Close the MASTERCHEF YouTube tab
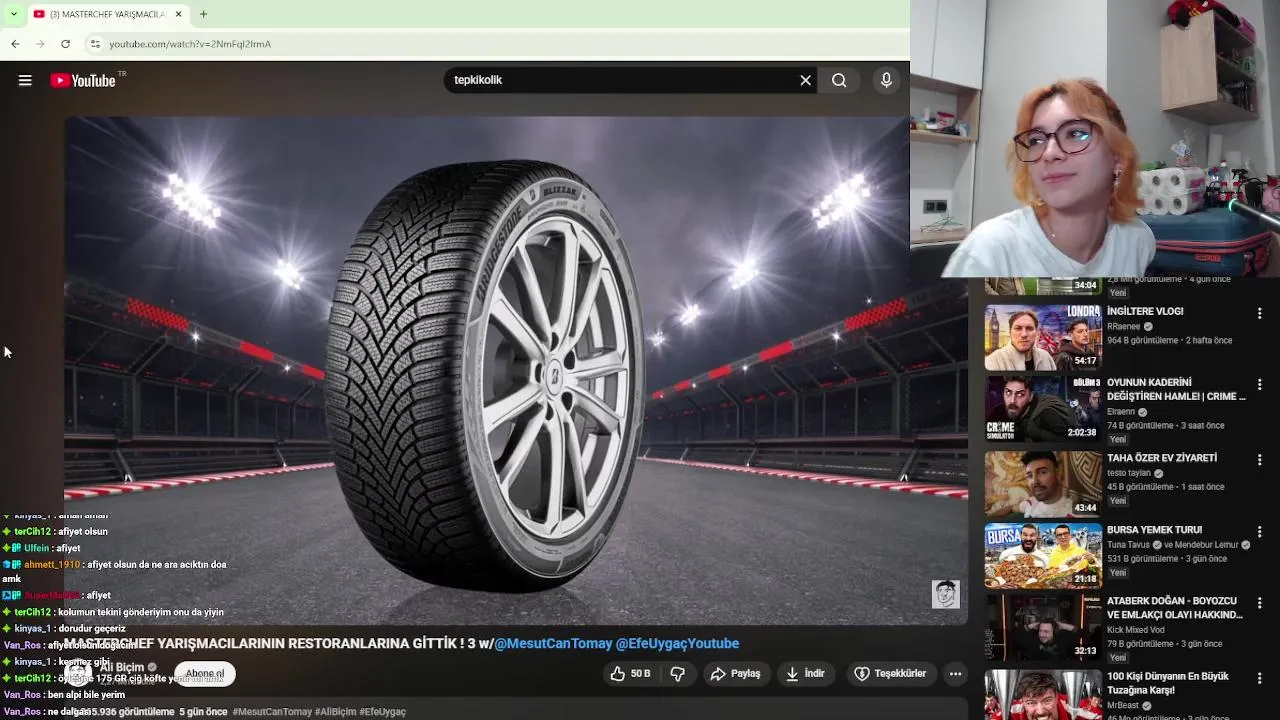The height and width of the screenshot is (720, 1280). coord(178,14)
